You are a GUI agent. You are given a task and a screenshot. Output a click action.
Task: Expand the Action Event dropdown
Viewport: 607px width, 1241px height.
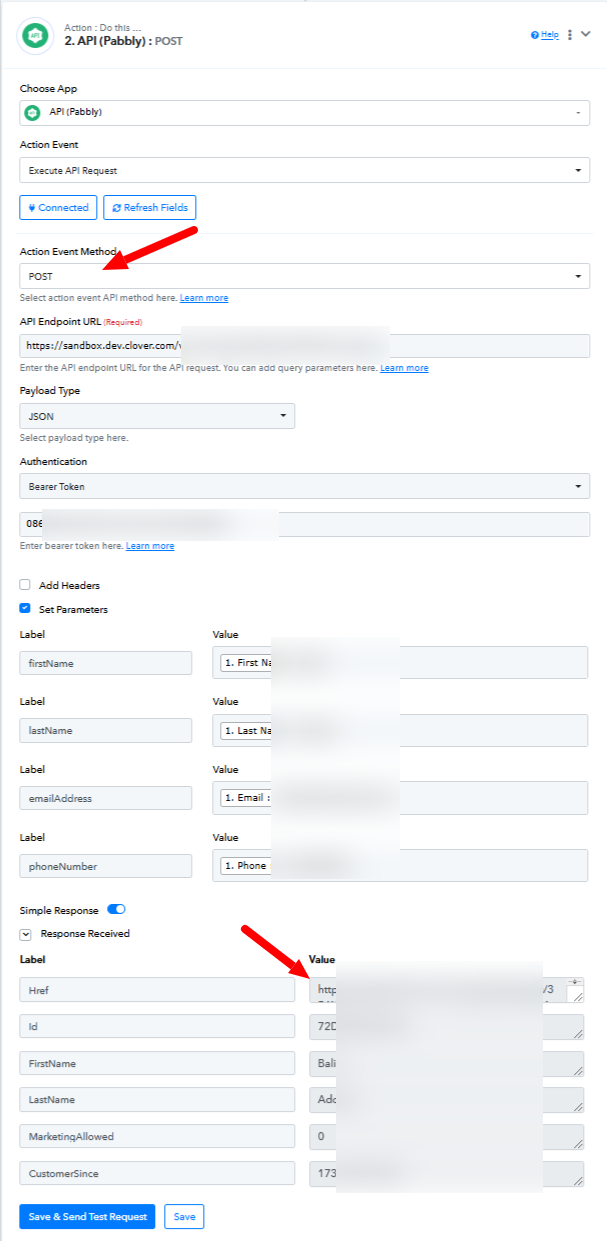[x=305, y=171]
